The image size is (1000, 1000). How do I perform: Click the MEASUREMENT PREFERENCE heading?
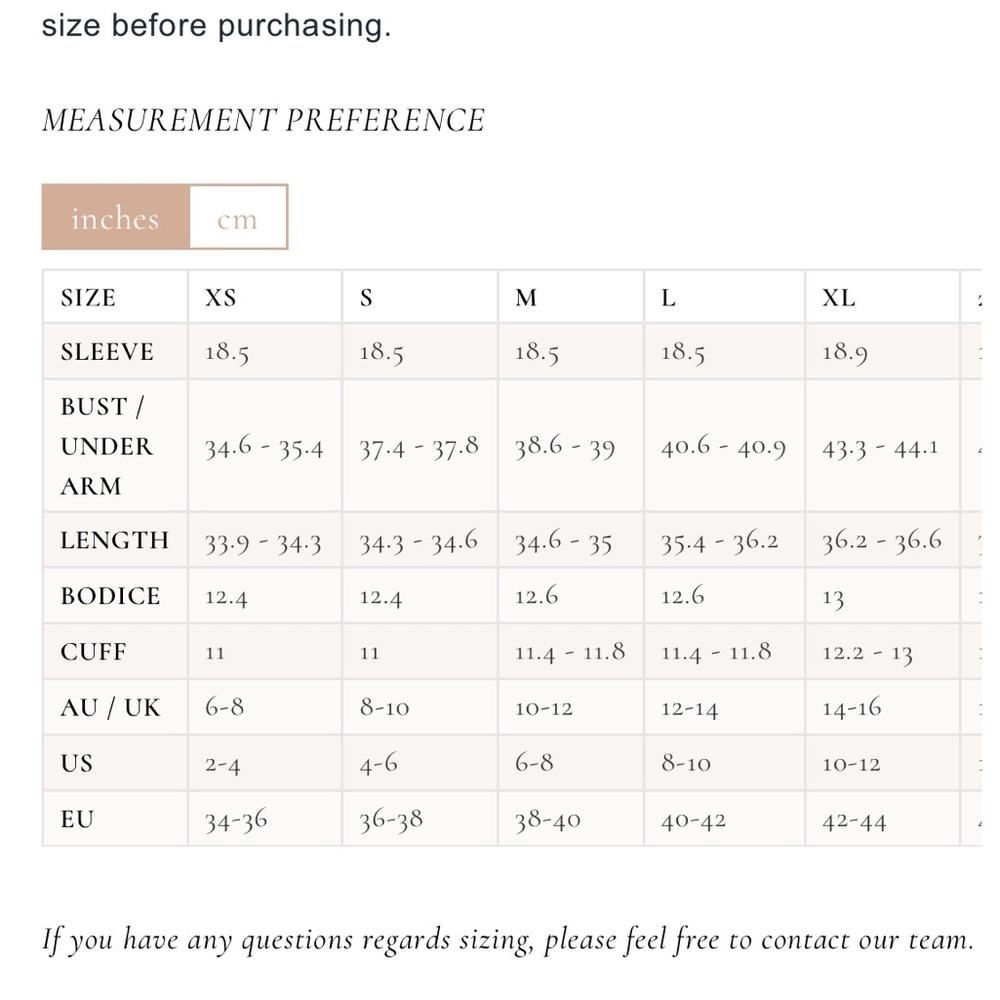[263, 120]
